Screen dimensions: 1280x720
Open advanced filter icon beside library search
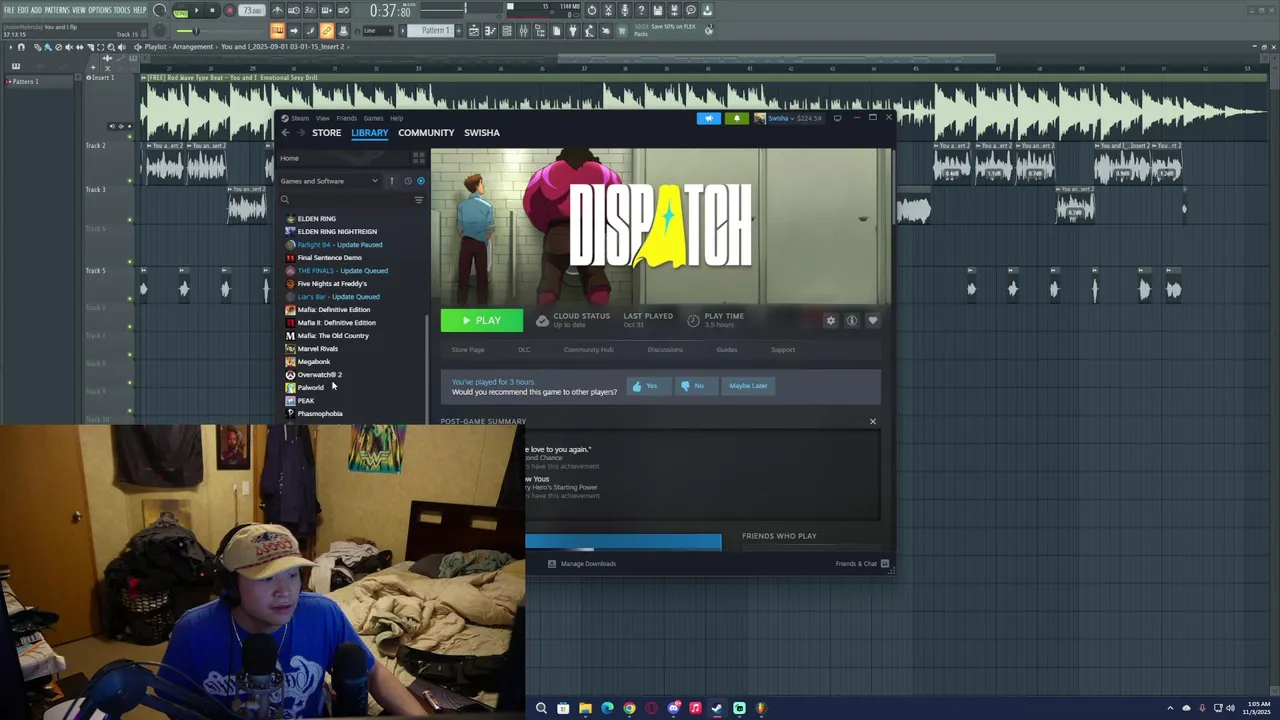pyautogui.click(x=419, y=200)
